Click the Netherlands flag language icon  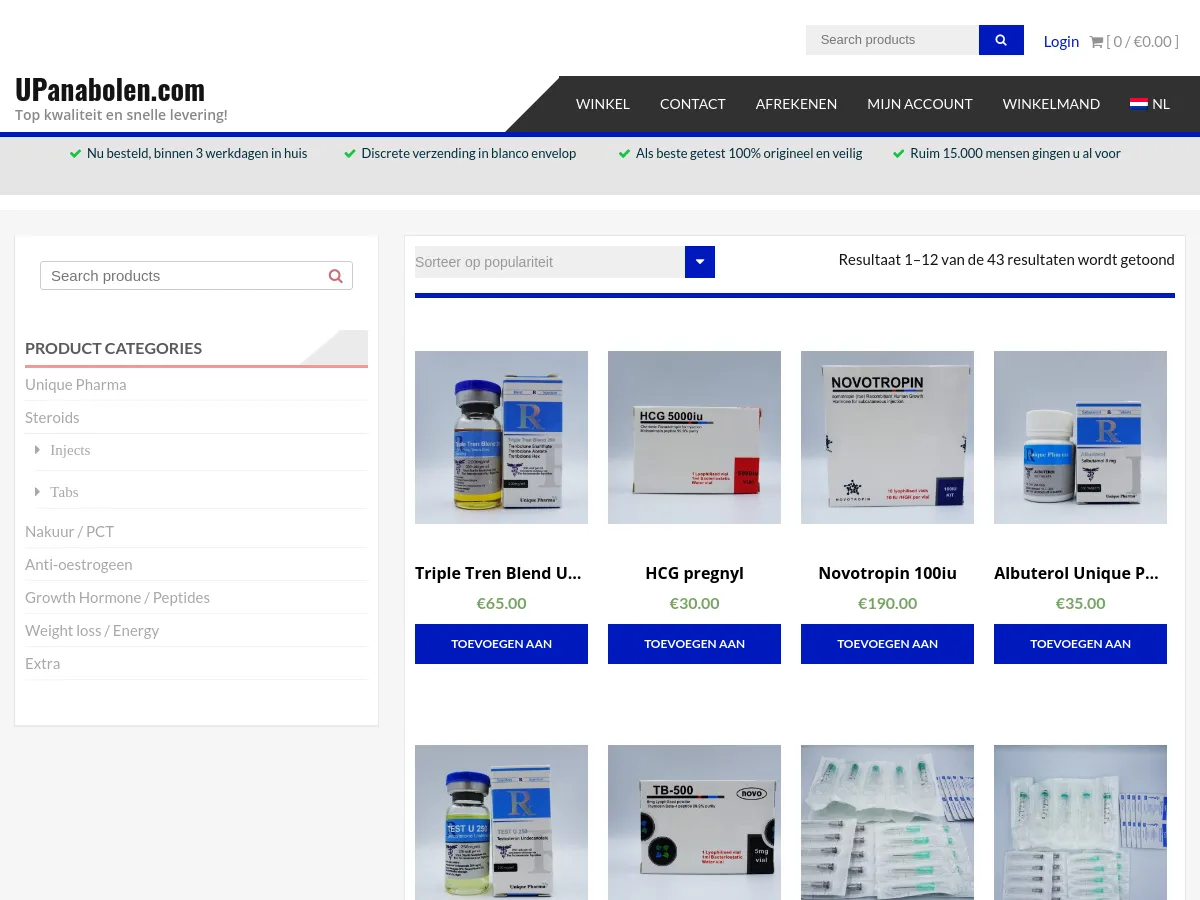(1139, 103)
